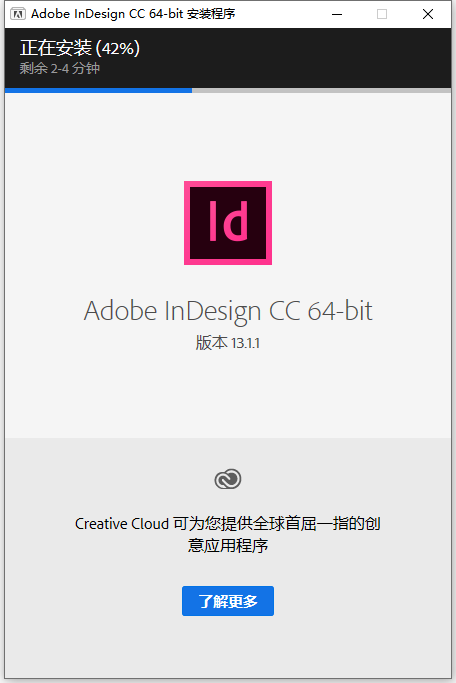Click the 版本 13.1.1 version label
This screenshot has height=683, width=456.
point(228,343)
